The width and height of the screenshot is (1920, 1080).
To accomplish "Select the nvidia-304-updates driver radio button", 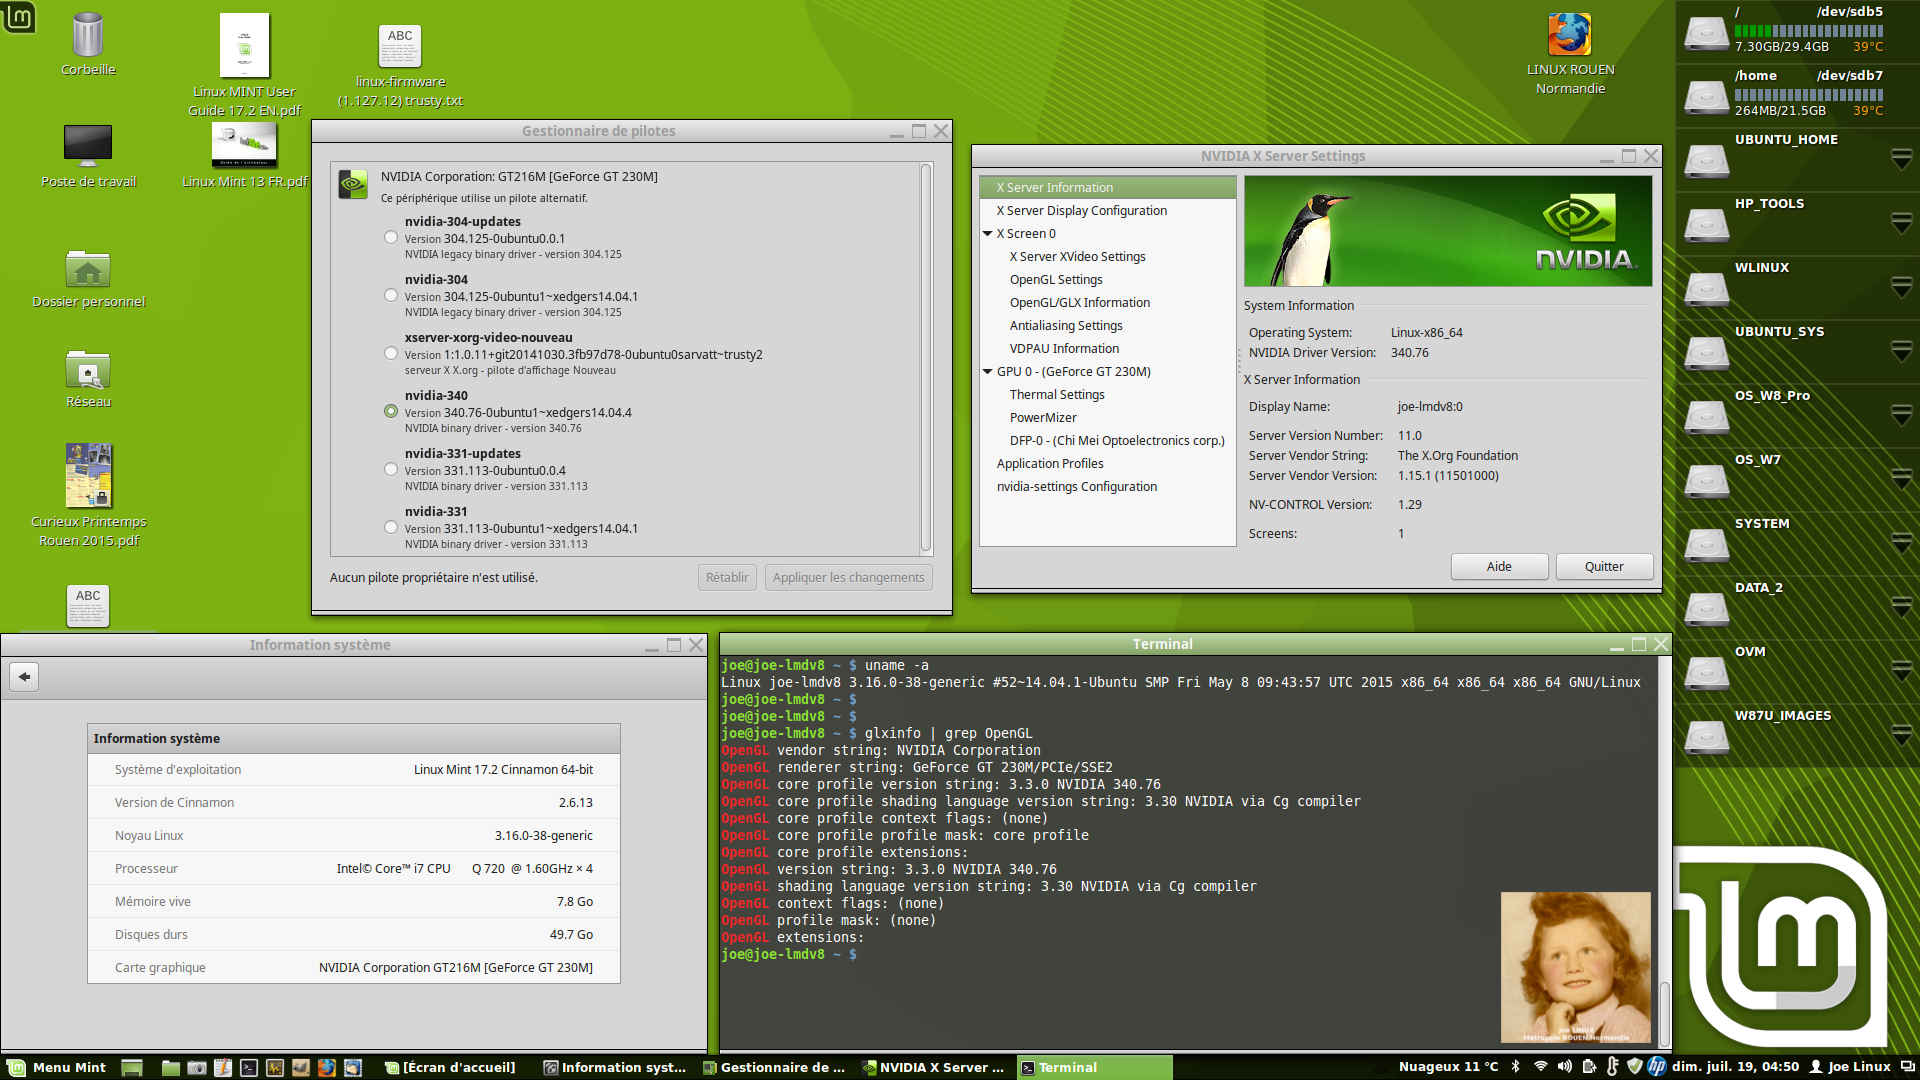I will tap(391, 238).
